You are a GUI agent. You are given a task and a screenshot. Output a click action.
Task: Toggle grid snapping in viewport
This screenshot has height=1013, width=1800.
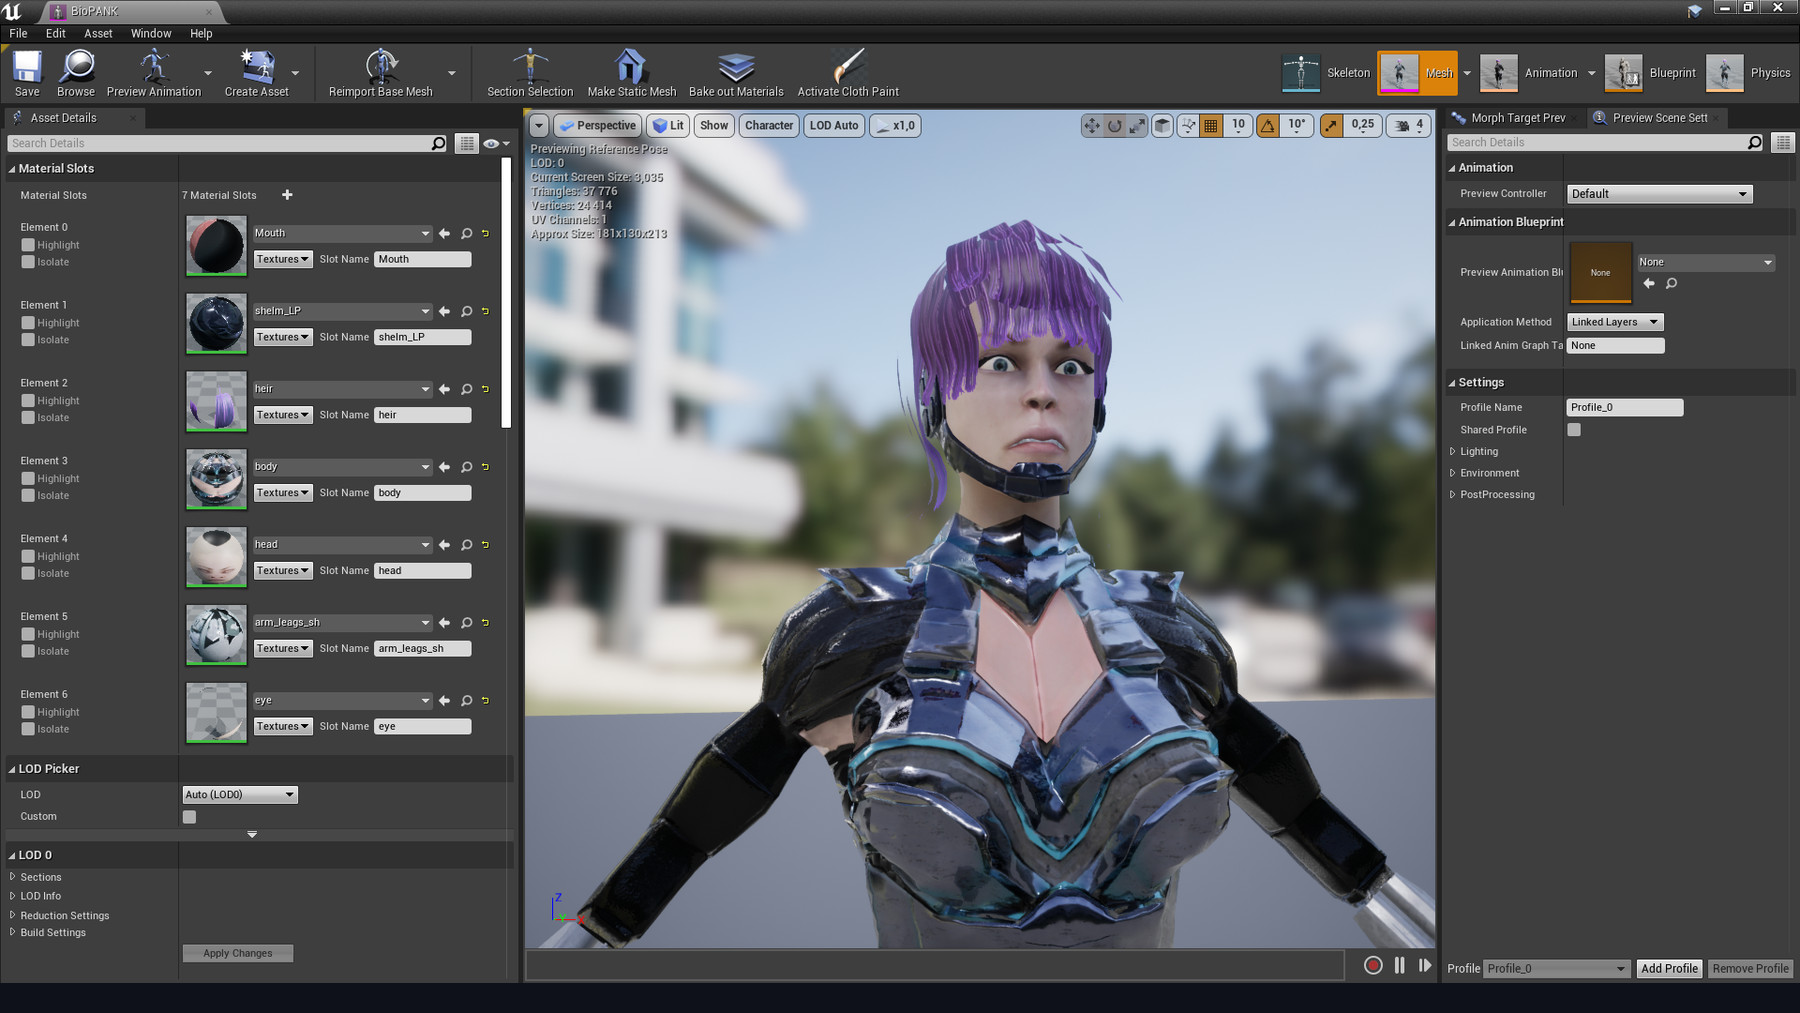1211,126
